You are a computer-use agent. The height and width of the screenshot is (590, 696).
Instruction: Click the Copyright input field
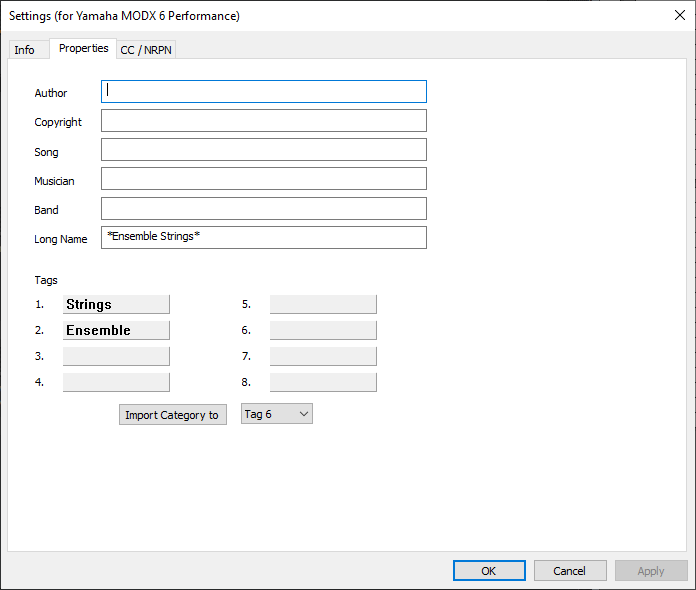coord(264,121)
